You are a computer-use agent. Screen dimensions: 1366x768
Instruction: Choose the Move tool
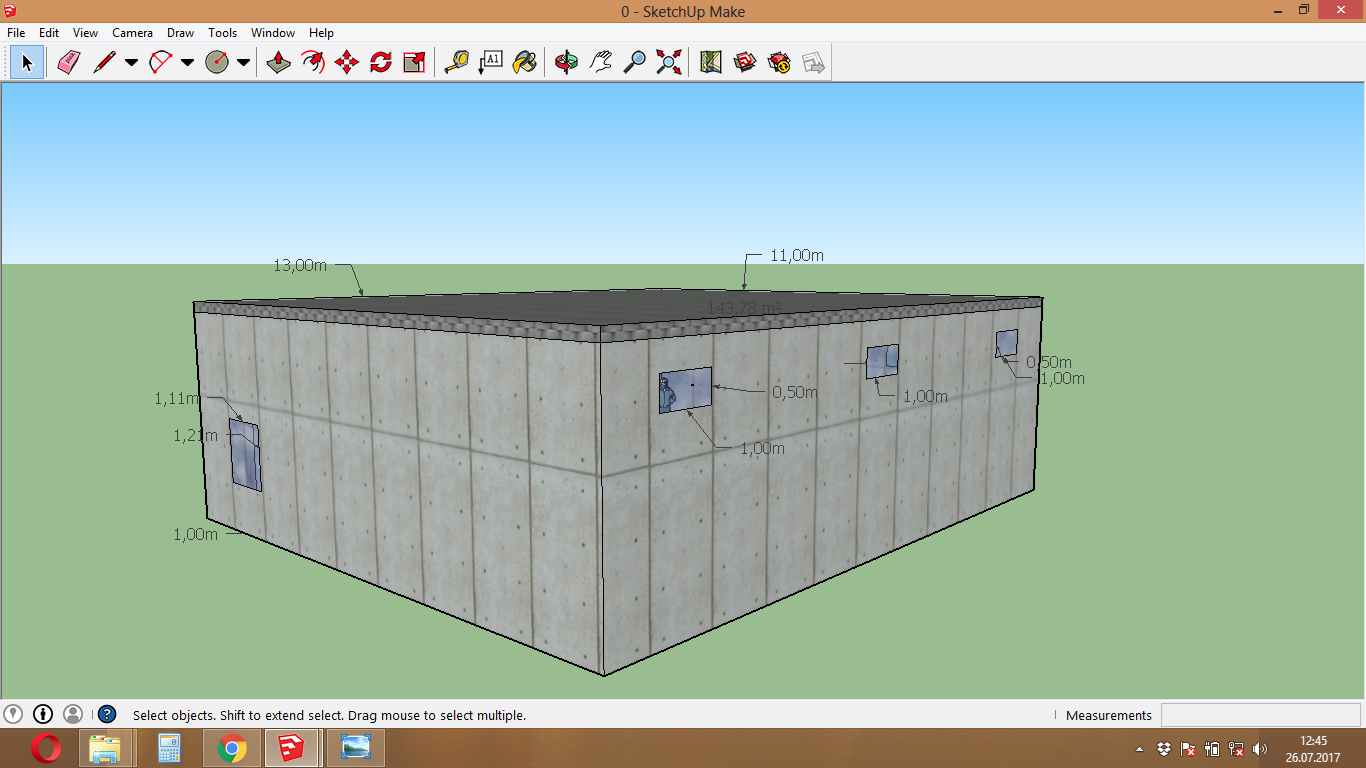[346, 63]
